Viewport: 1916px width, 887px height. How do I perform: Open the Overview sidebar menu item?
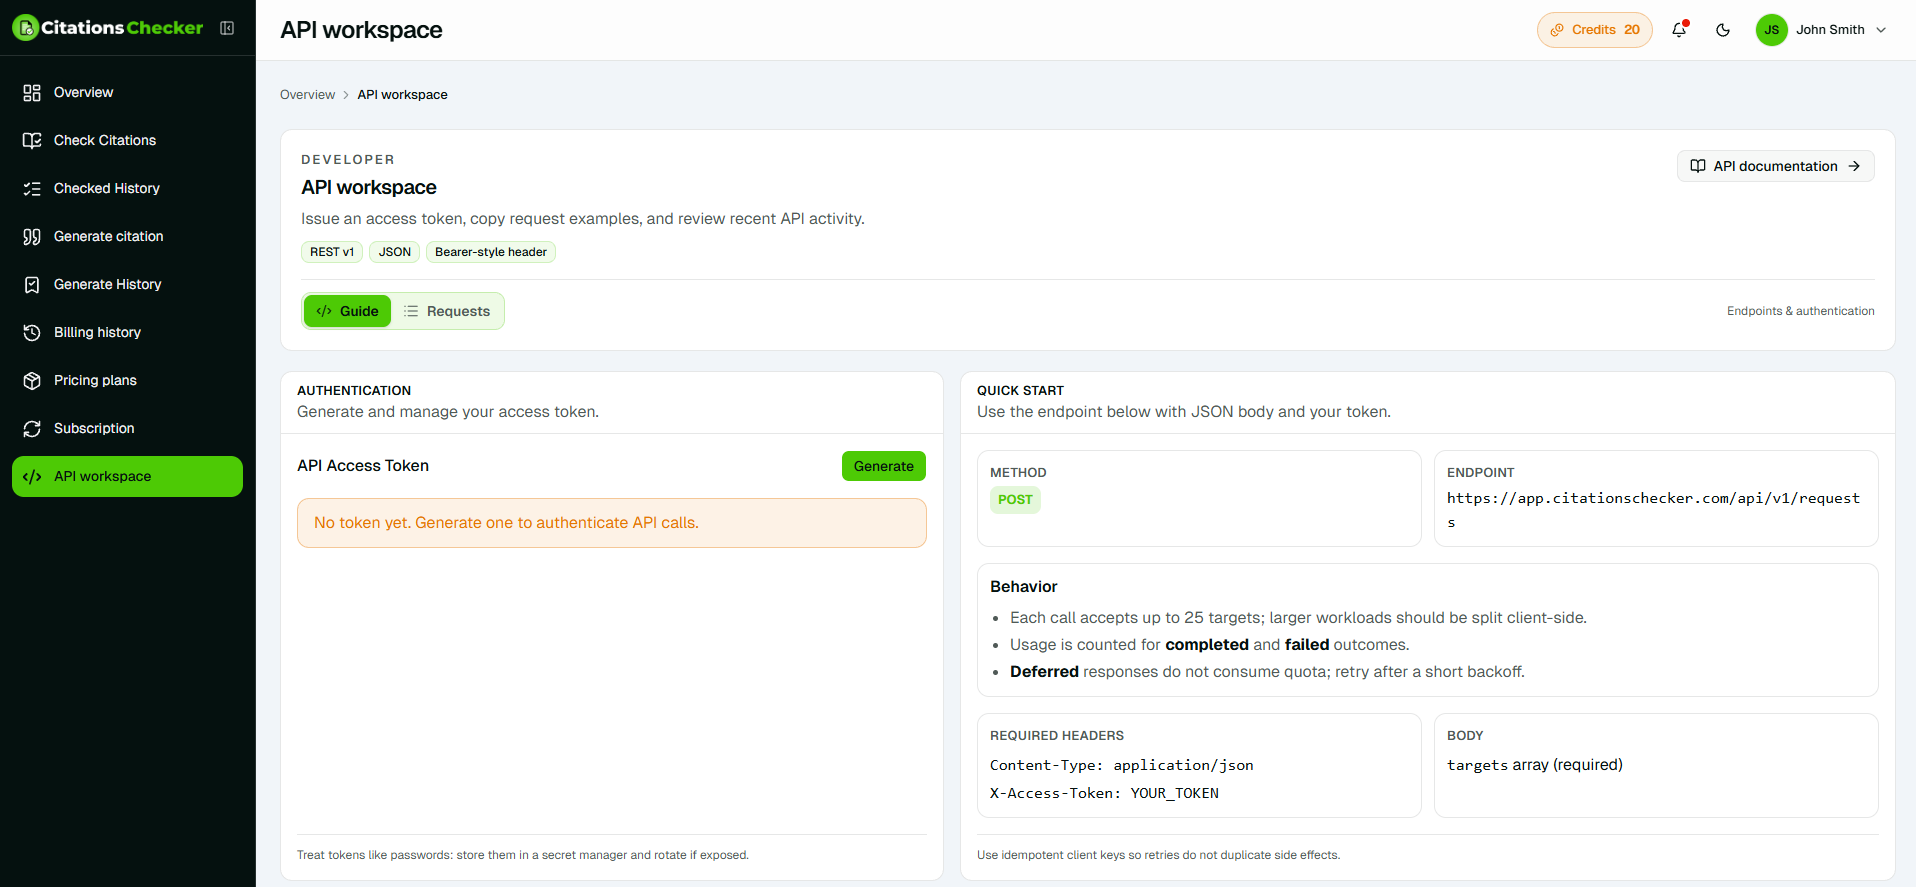click(x=127, y=93)
